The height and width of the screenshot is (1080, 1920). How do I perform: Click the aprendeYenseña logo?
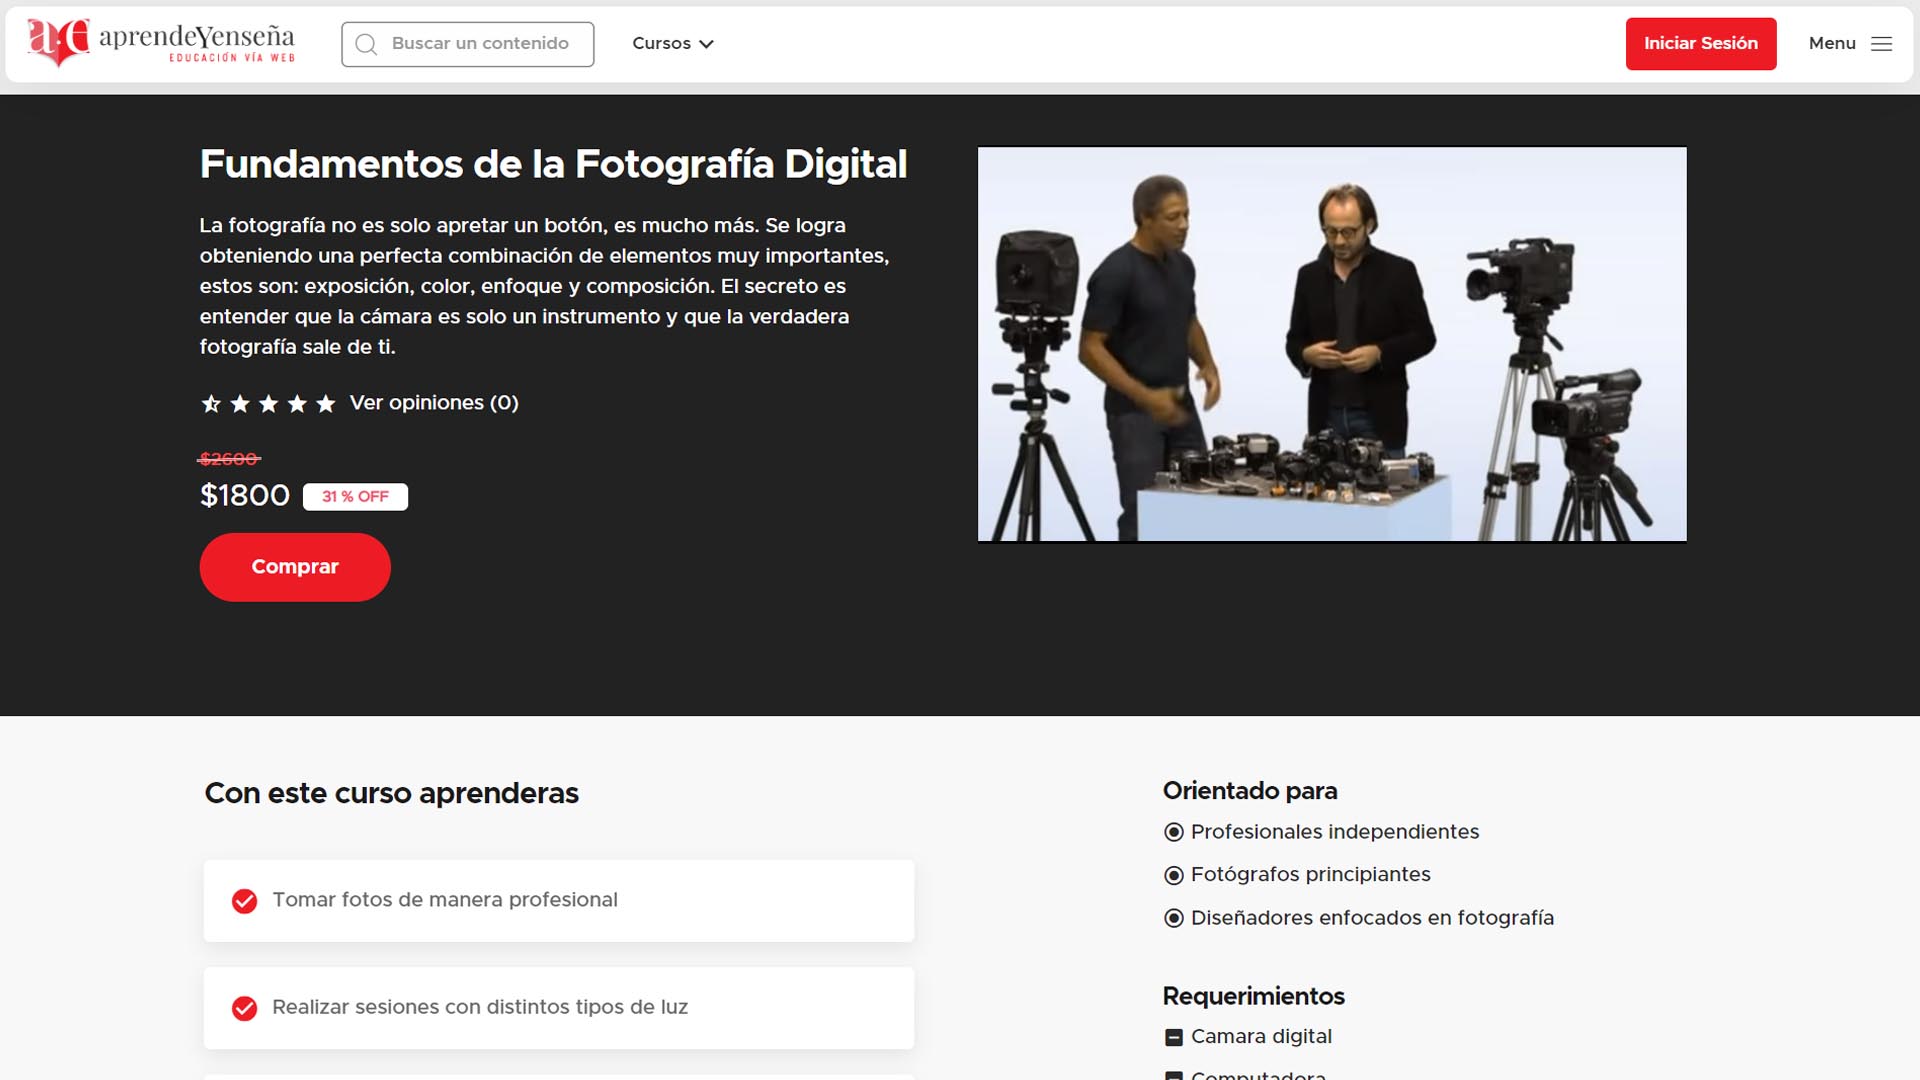161,43
